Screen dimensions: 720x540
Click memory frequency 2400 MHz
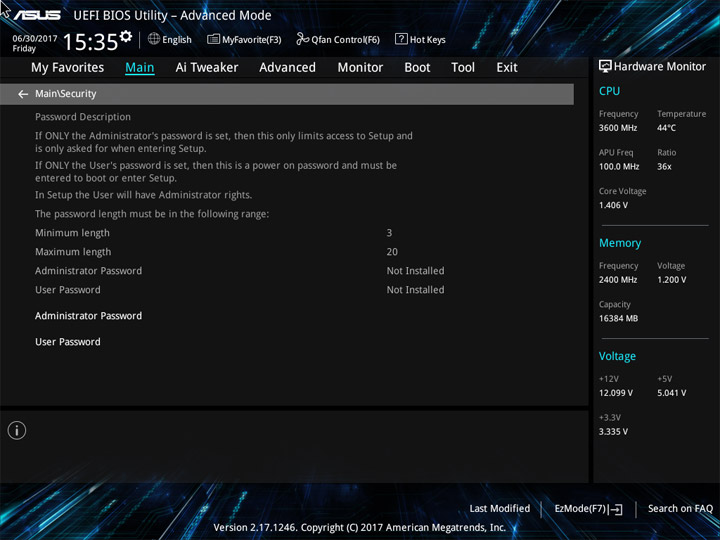tap(618, 280)
